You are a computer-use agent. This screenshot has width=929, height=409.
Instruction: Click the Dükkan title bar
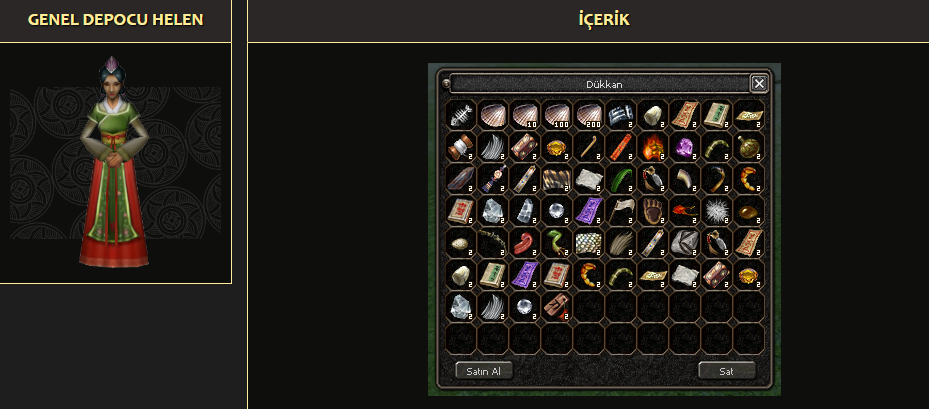(x=600, y=84)
